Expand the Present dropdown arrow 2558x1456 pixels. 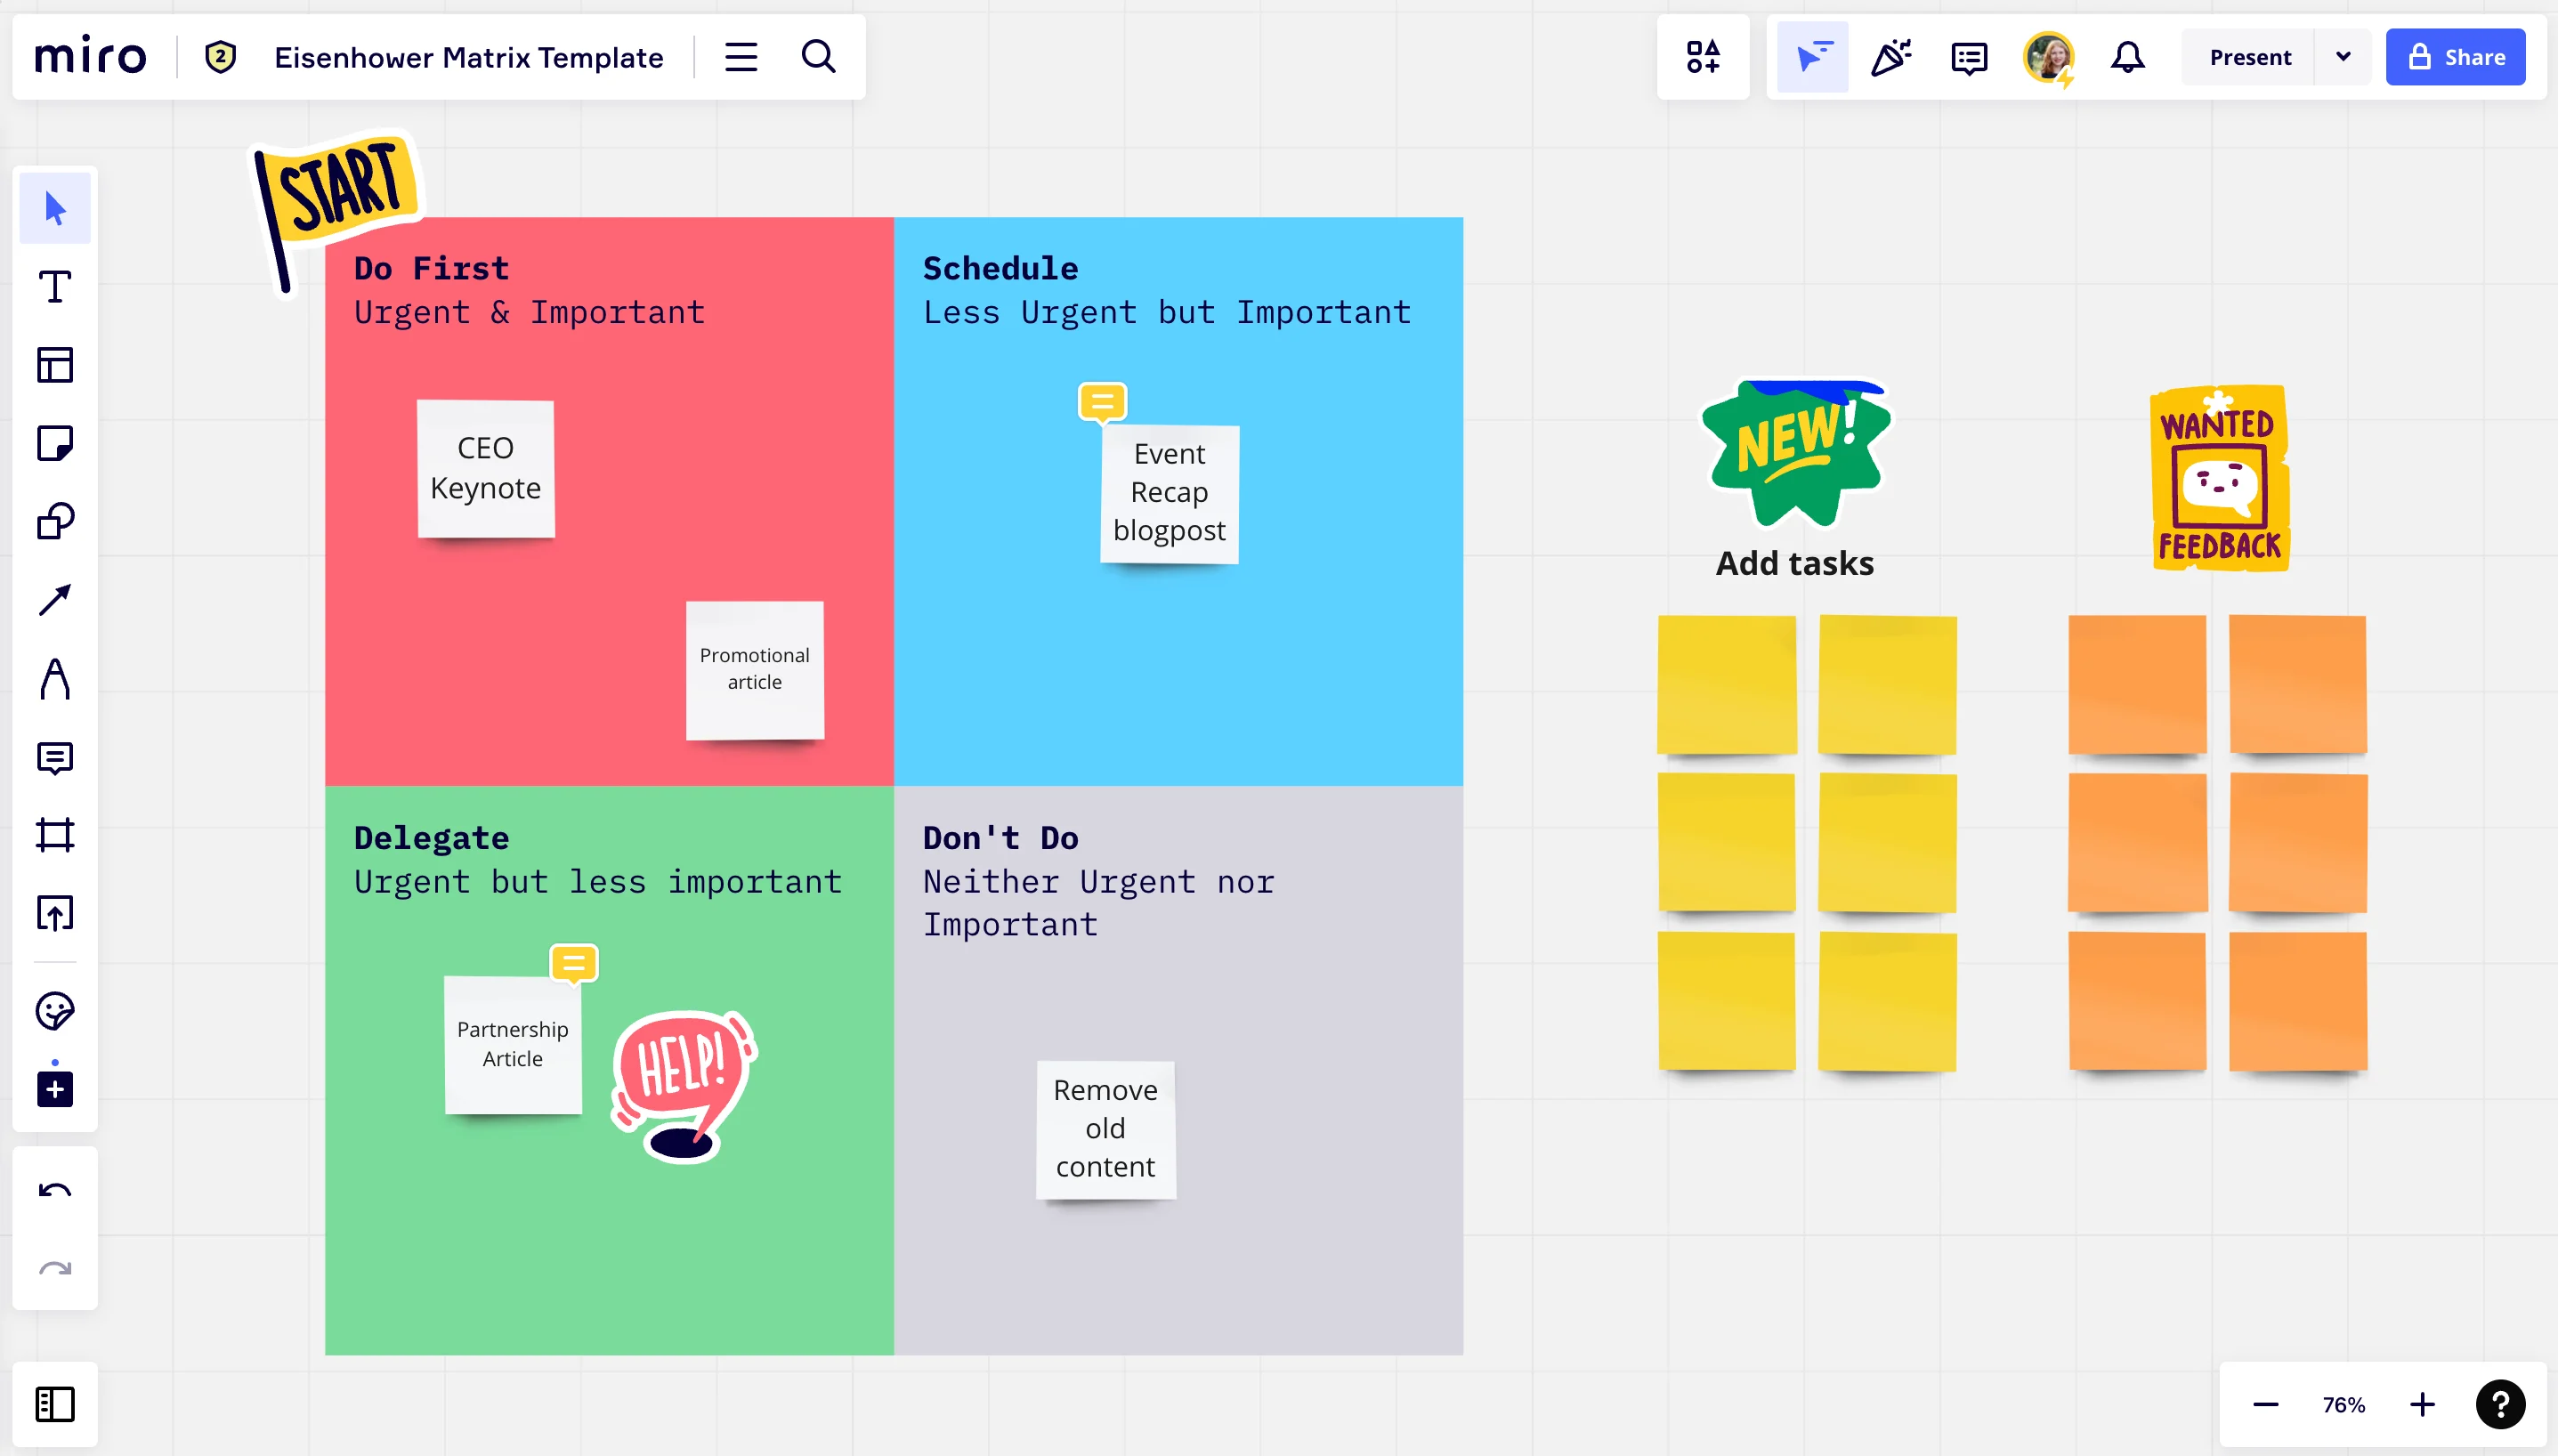pos(2343,57)
